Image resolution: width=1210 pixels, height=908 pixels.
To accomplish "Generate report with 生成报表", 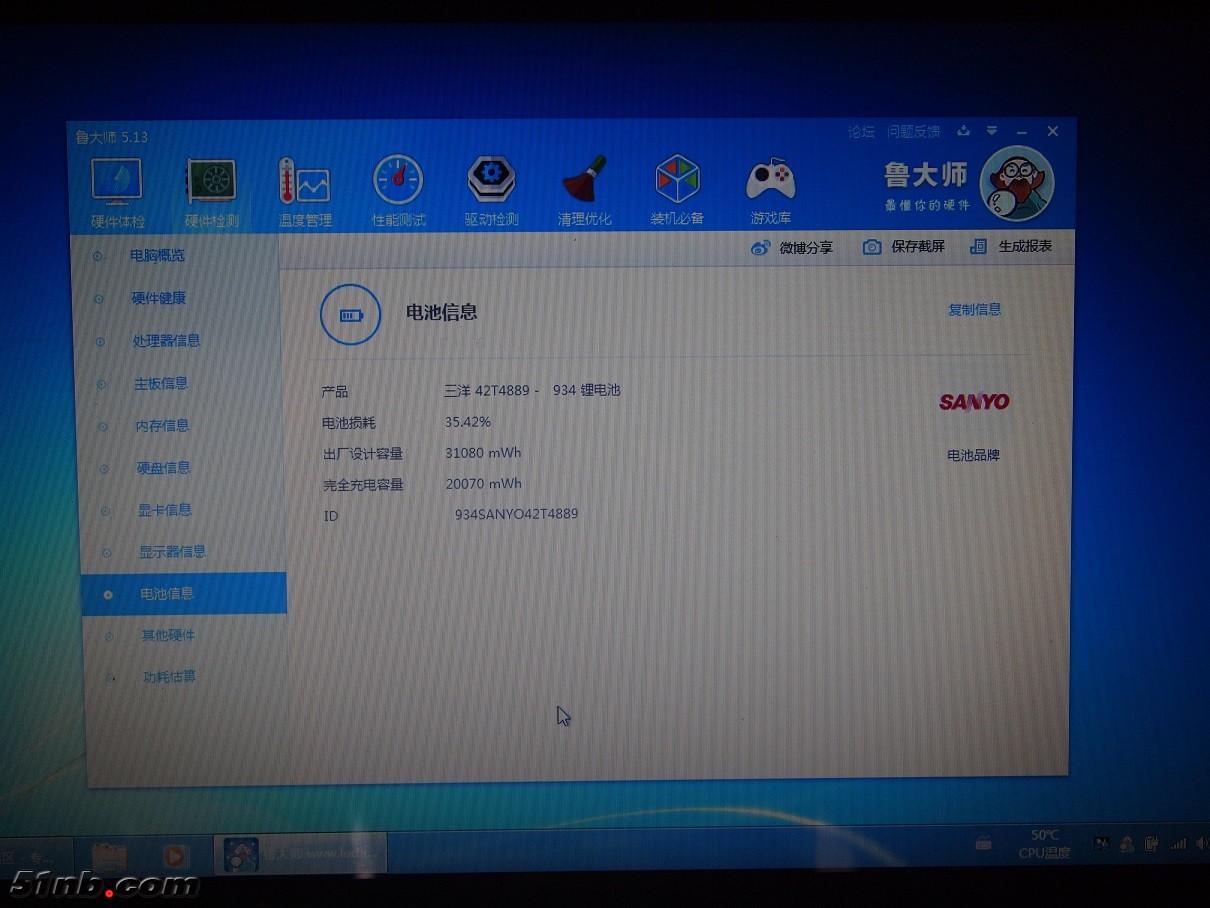I will pos(1011,246).
